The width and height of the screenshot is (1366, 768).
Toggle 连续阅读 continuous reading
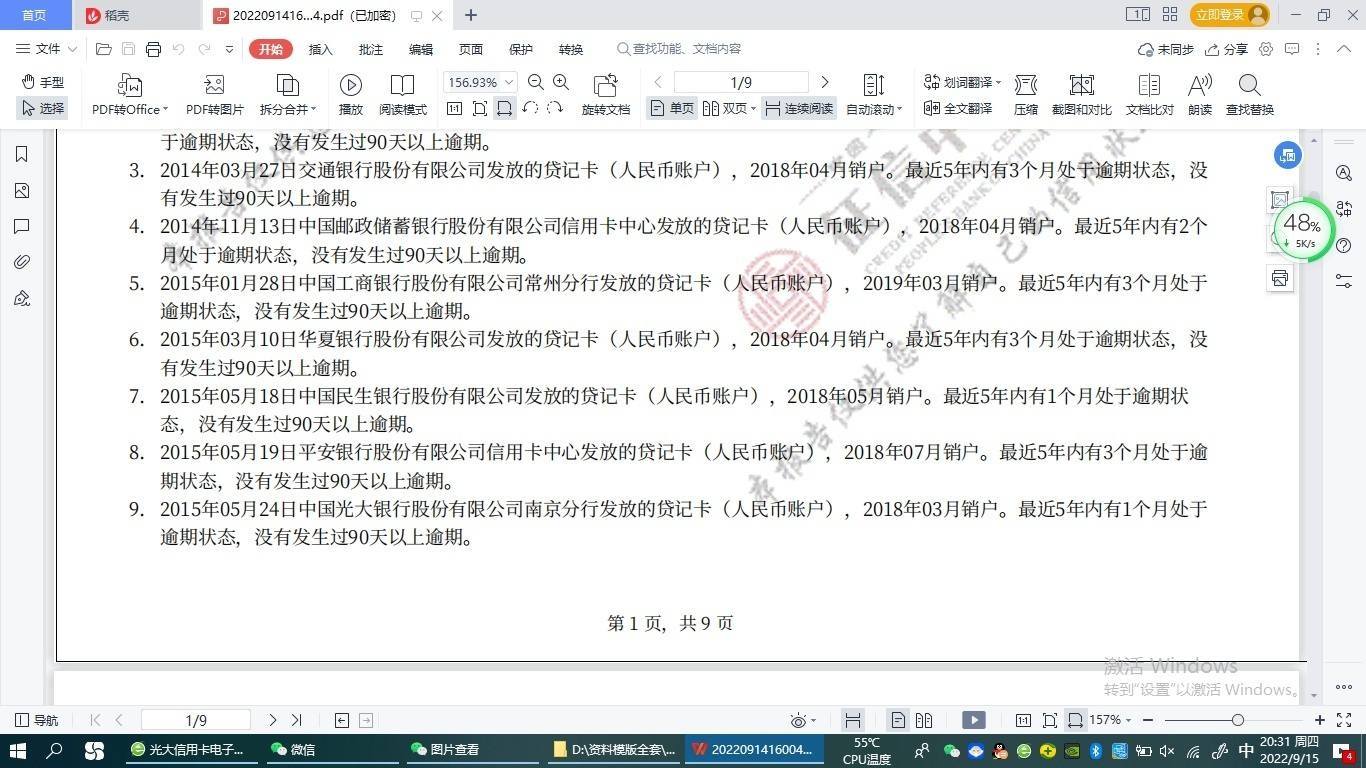tap(798, 108)
